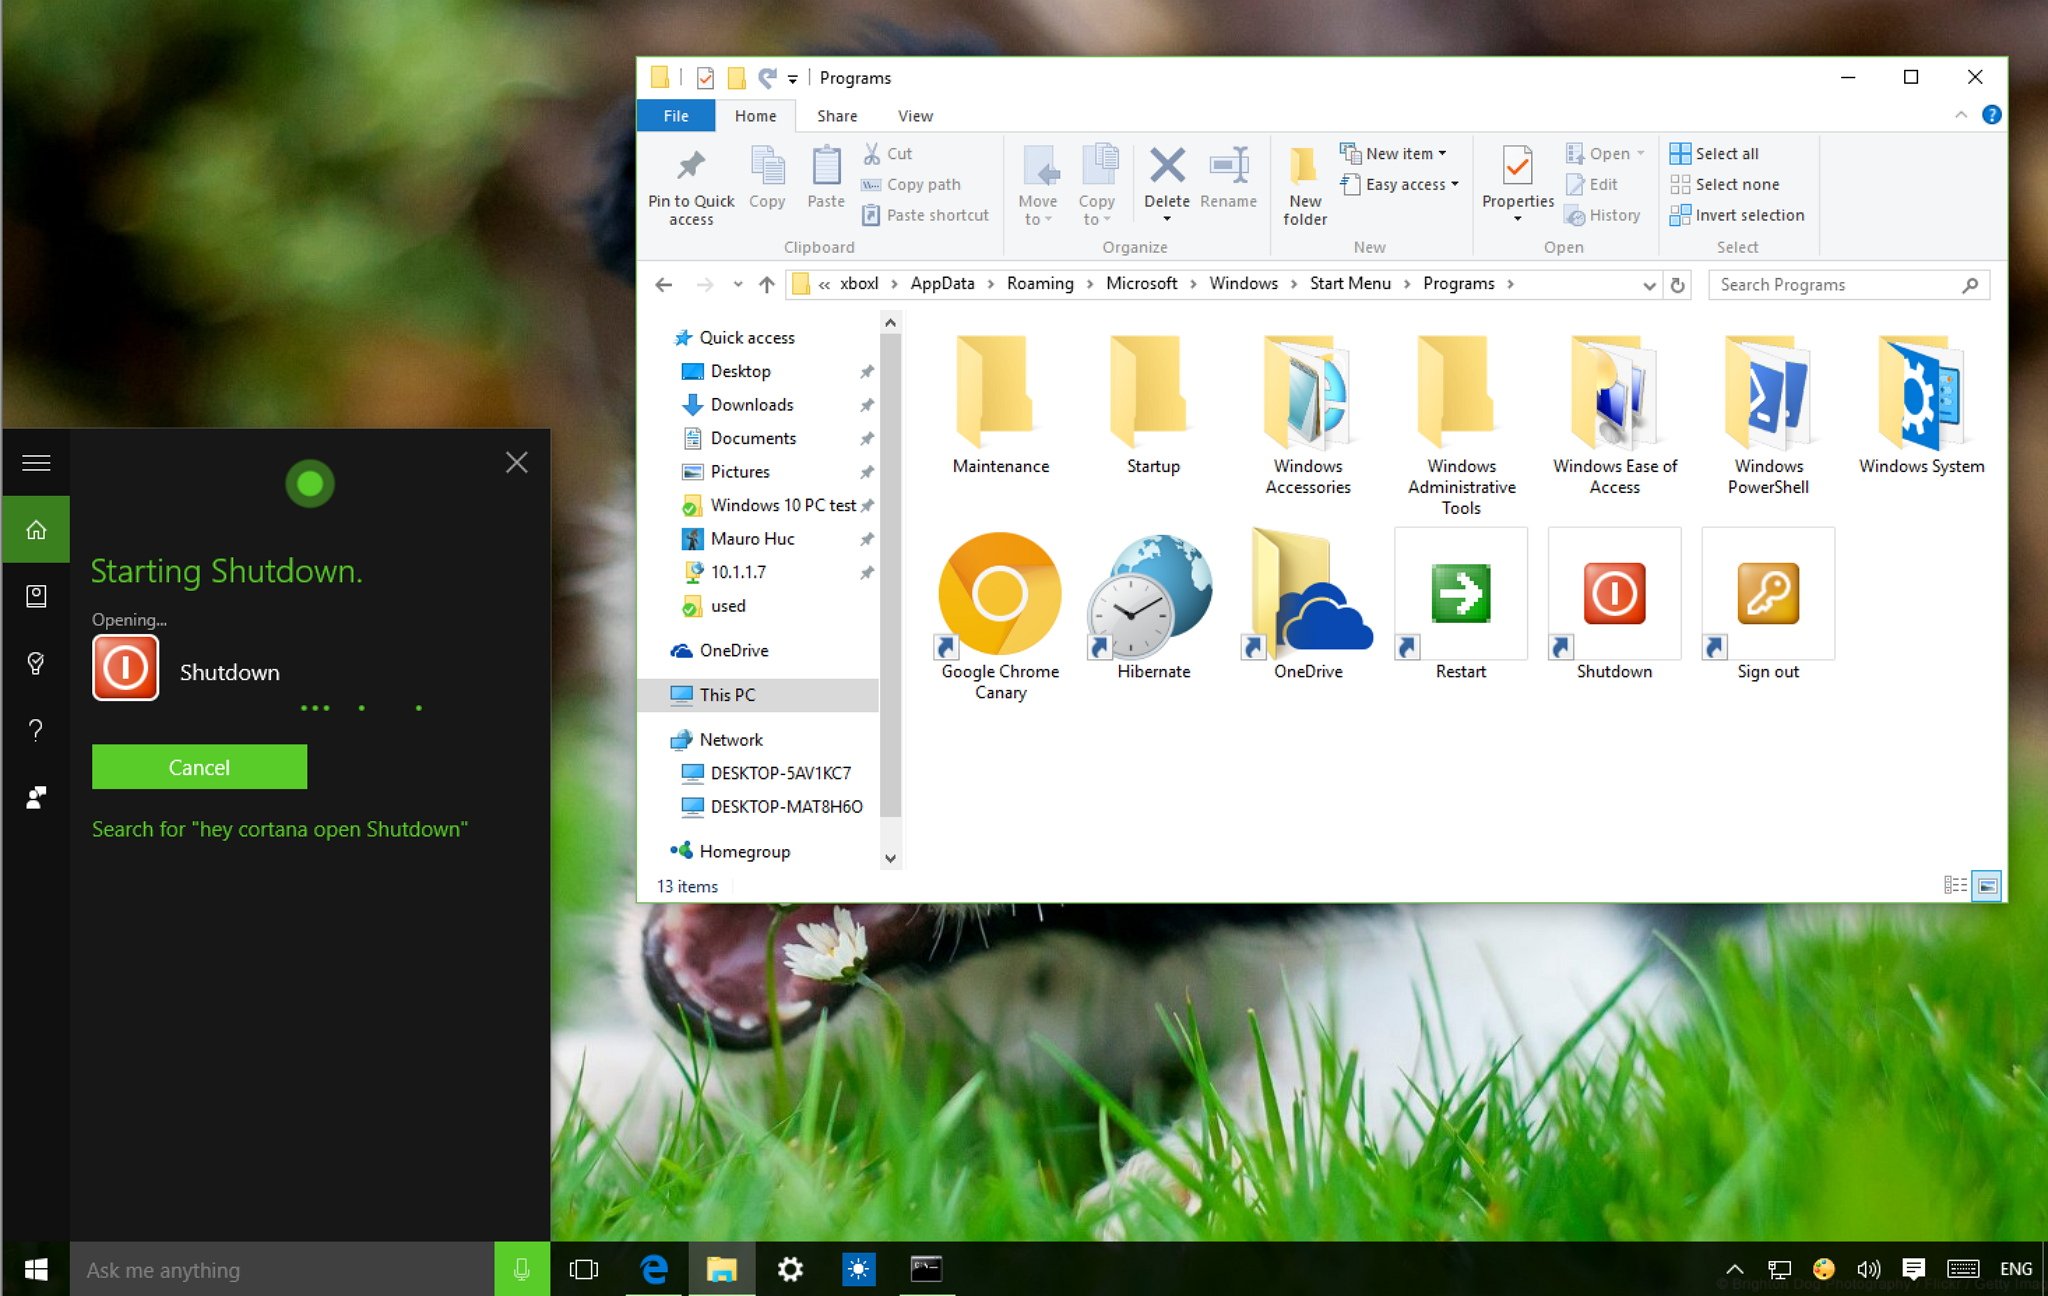Image resolution: width=2048 pixels, height=1296 pixels.
Task: Navigate back in Explorer
Action: click(663, 285)
